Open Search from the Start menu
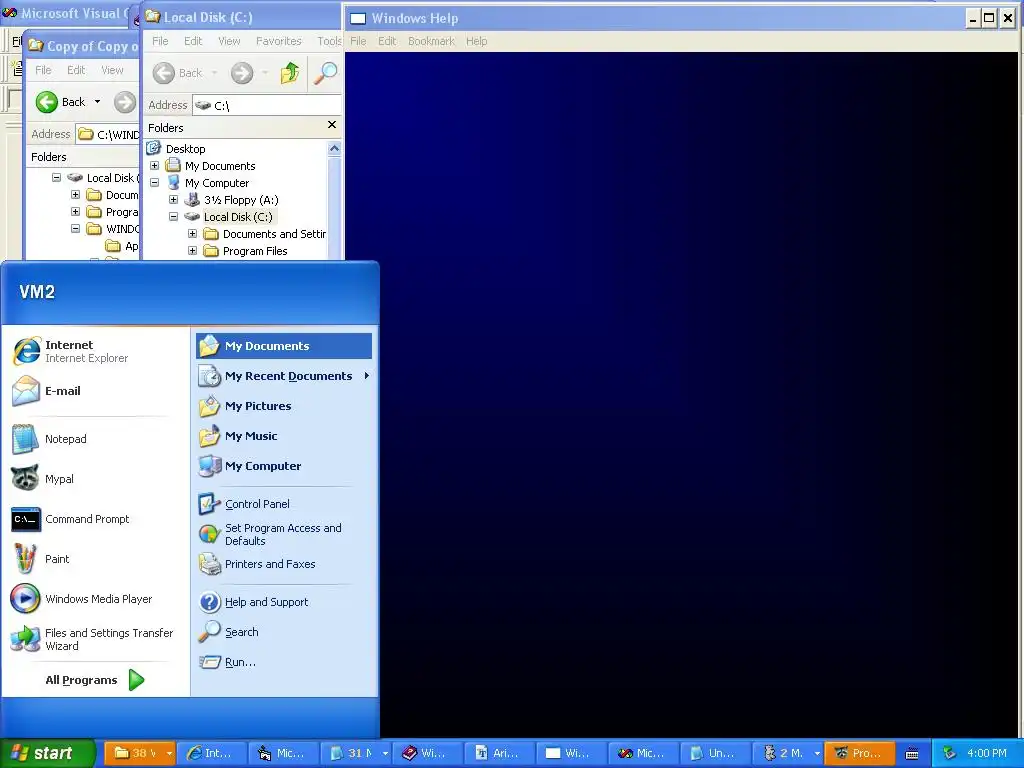 click(x=283, y=632)
